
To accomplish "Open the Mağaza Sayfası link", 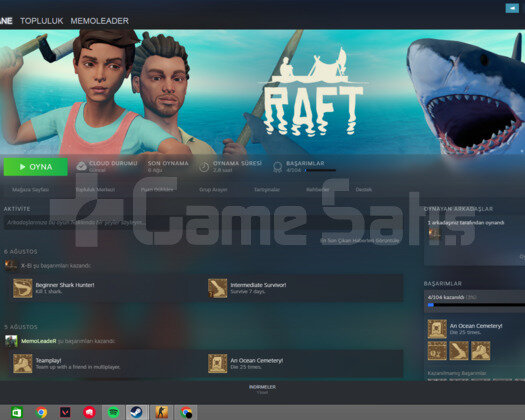I will [30, 190].
